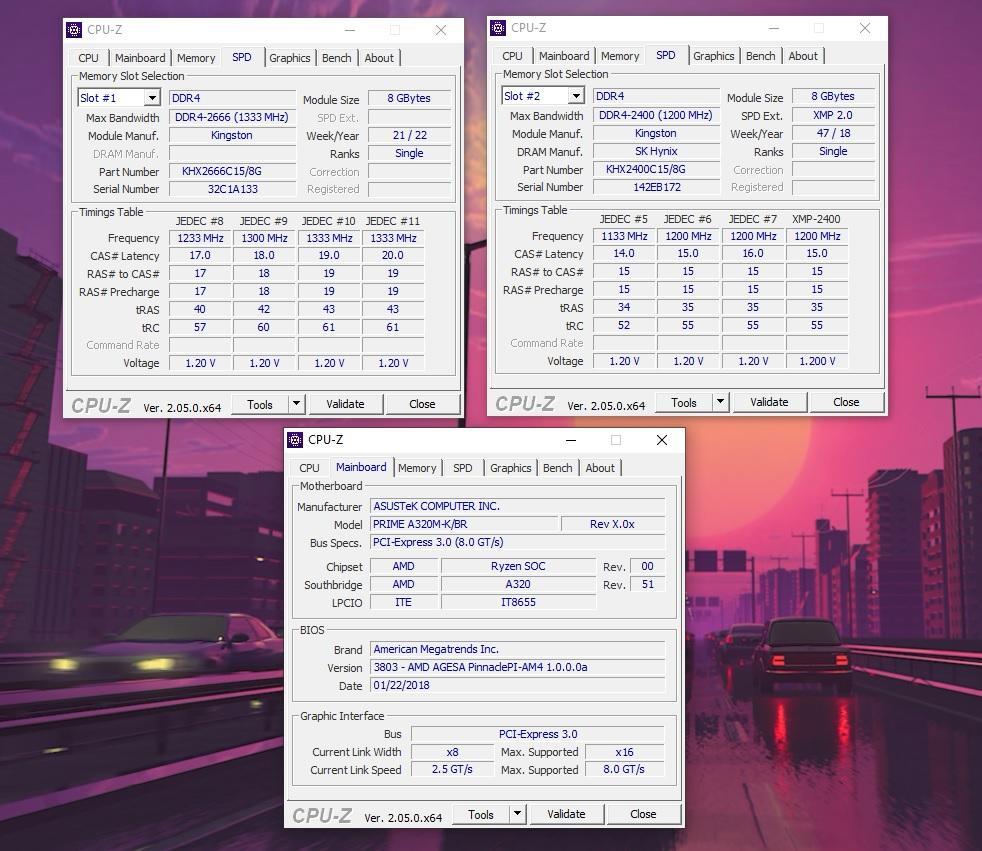
Task: Open Bench tab in Motherboard window
Action: [557, 468]
